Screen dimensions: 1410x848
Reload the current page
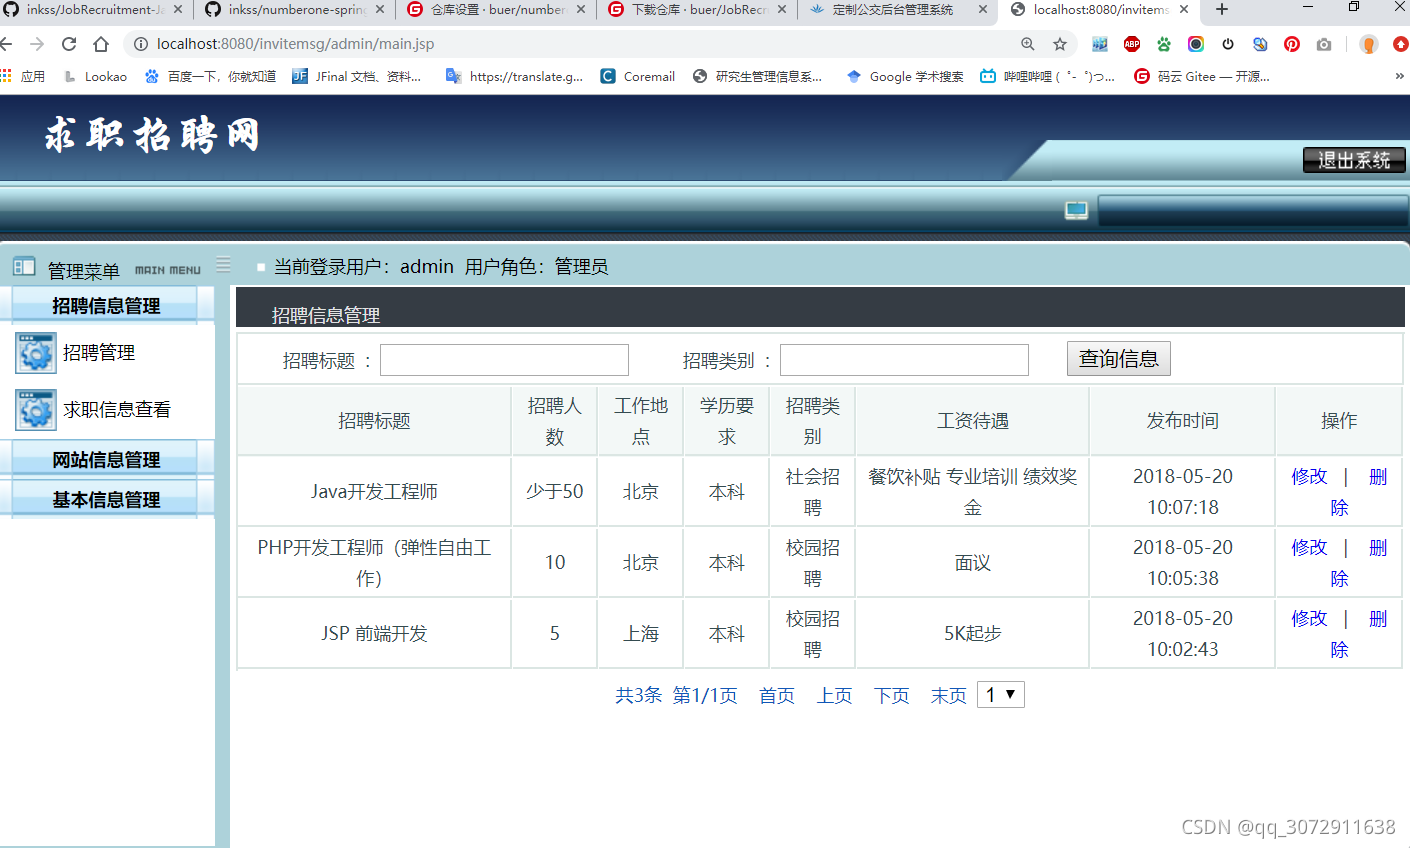pyautogui.click(x=69, y=44)
